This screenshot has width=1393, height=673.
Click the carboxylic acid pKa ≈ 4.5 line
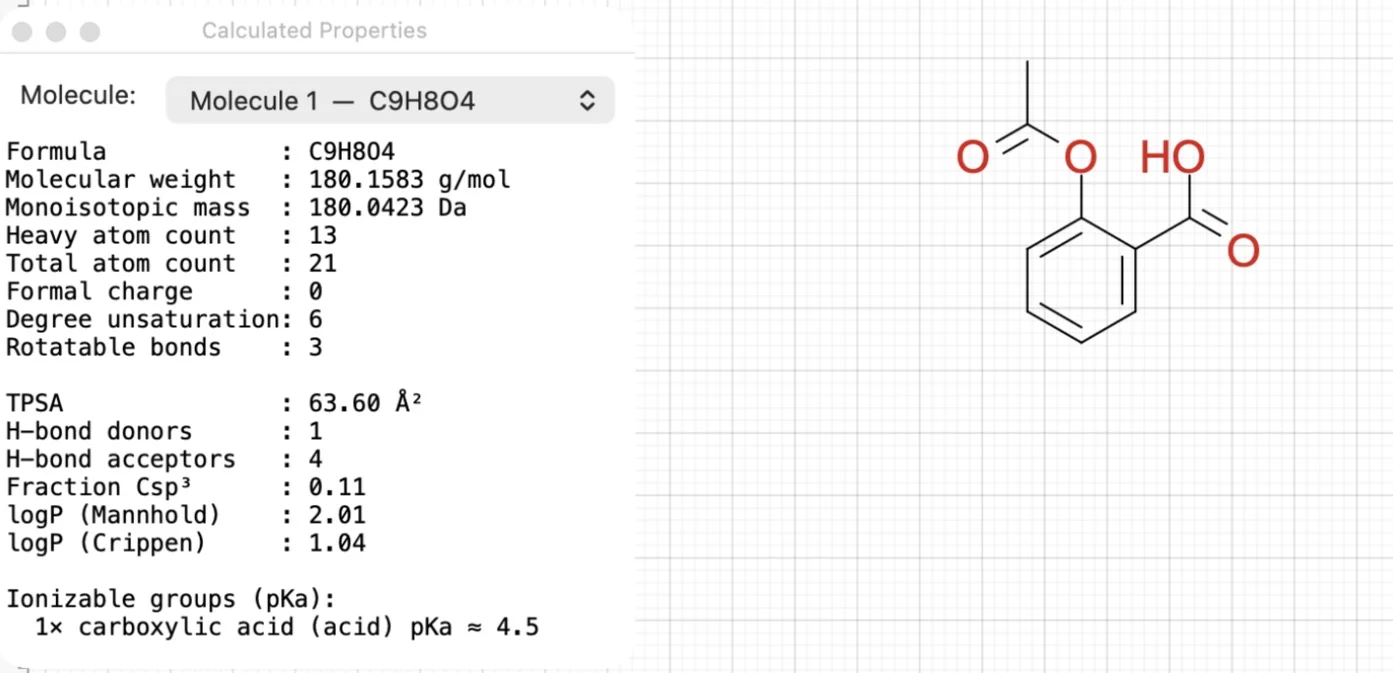288,627
